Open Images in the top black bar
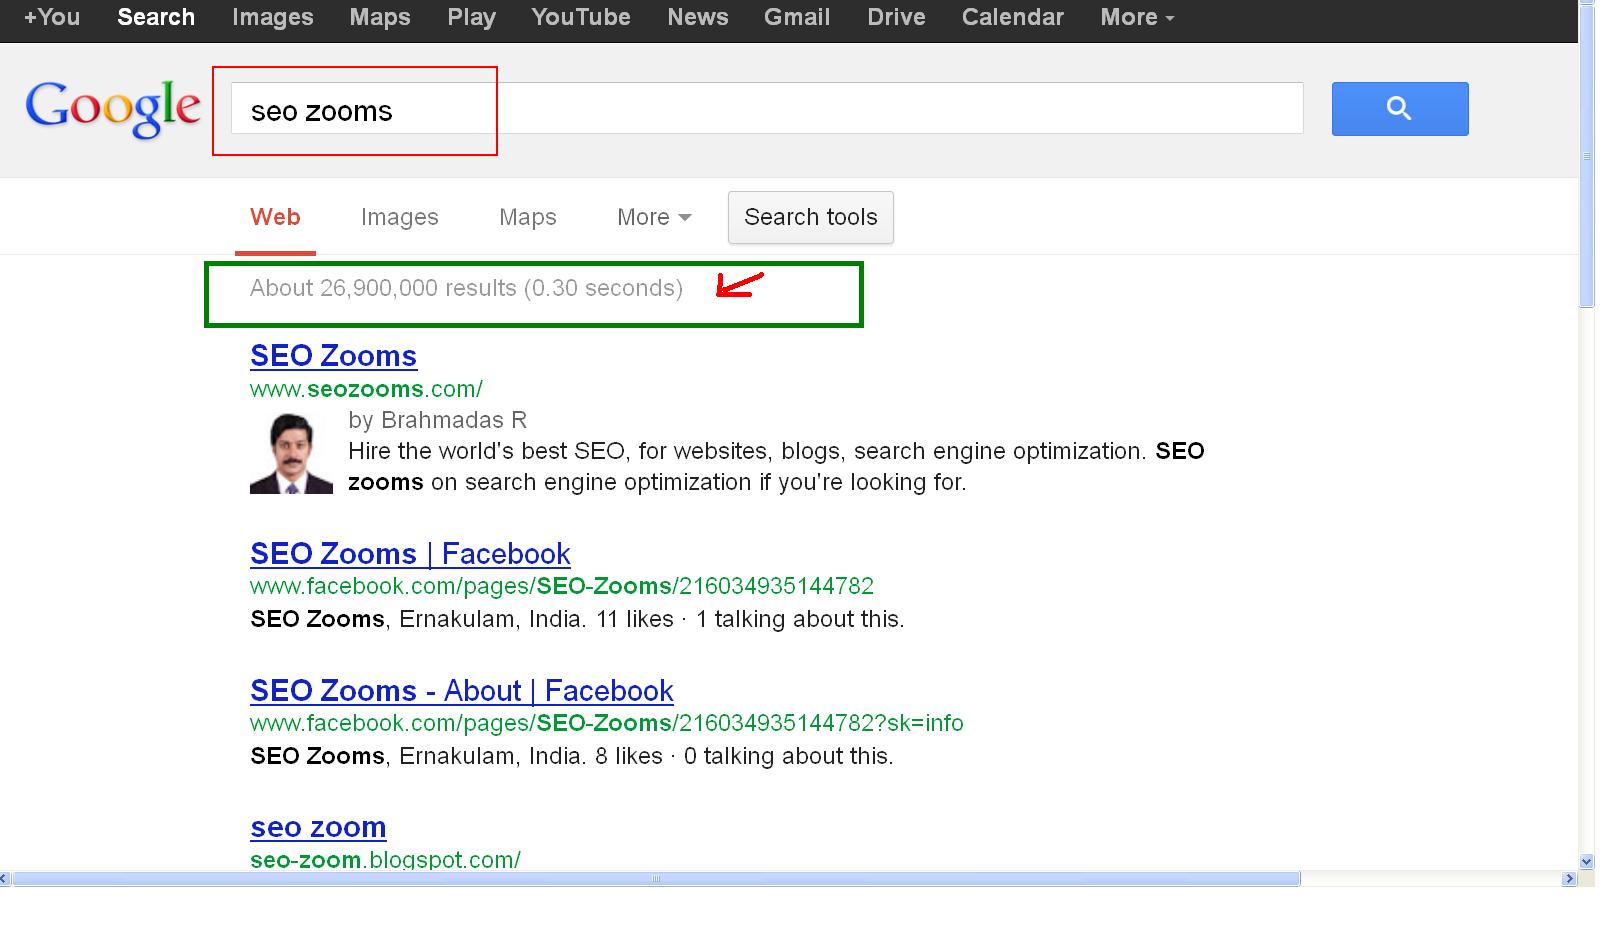The image size is (1600, 951). (x=273, y=17)
